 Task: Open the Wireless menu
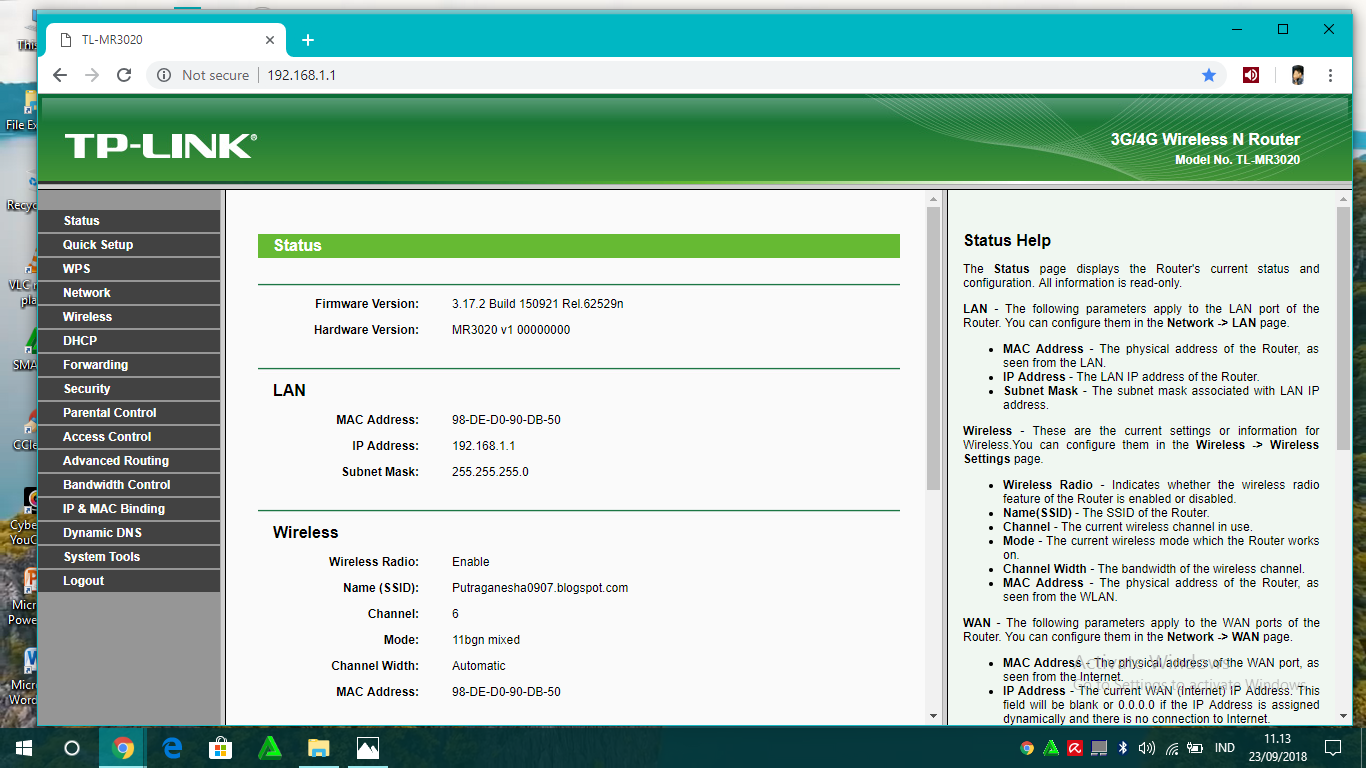click(x=128, y=317)
